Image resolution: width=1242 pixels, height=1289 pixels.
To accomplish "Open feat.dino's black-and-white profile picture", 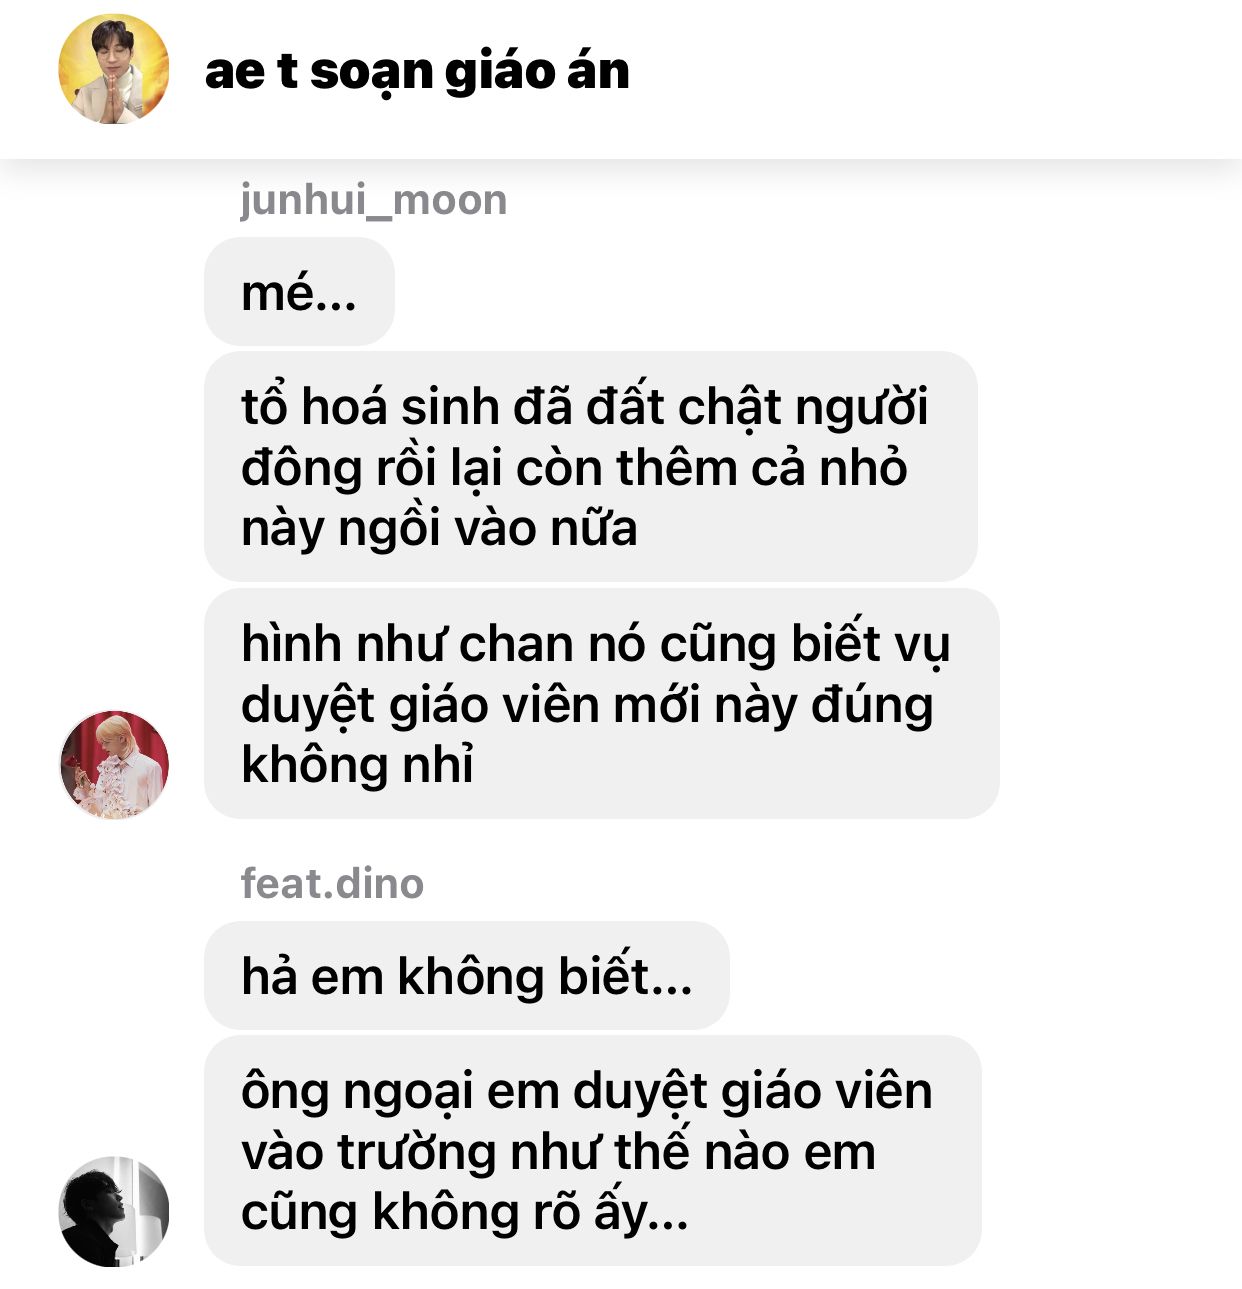I will [114, 1211].
